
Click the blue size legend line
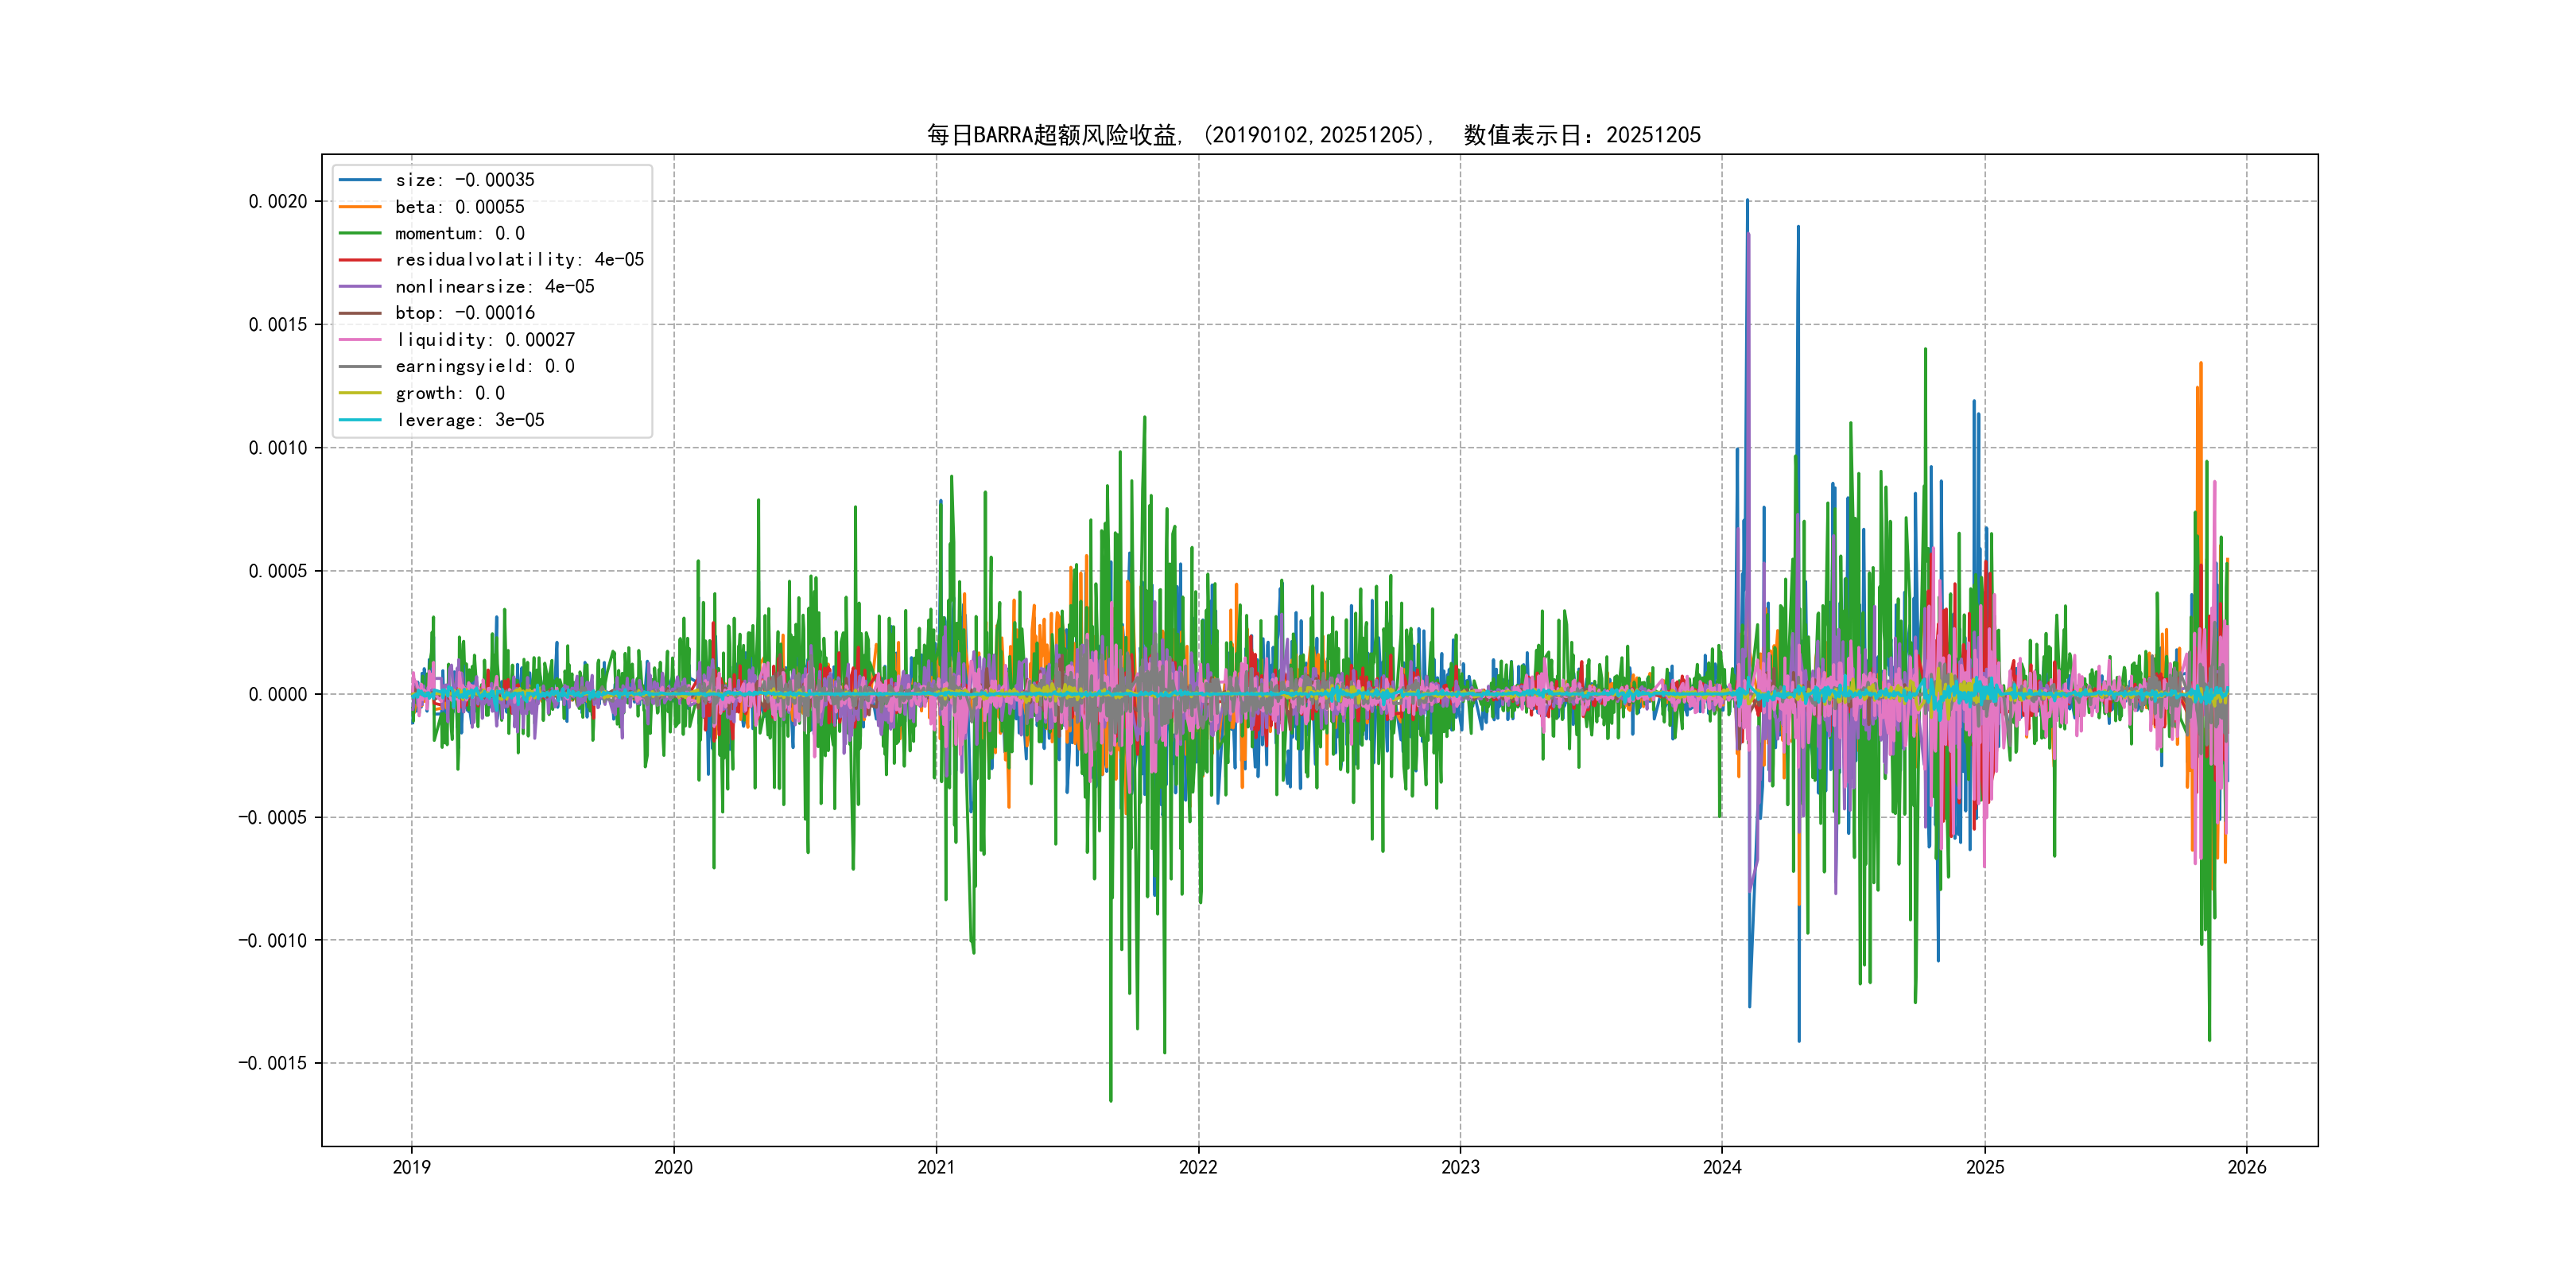tap(360, 180)
